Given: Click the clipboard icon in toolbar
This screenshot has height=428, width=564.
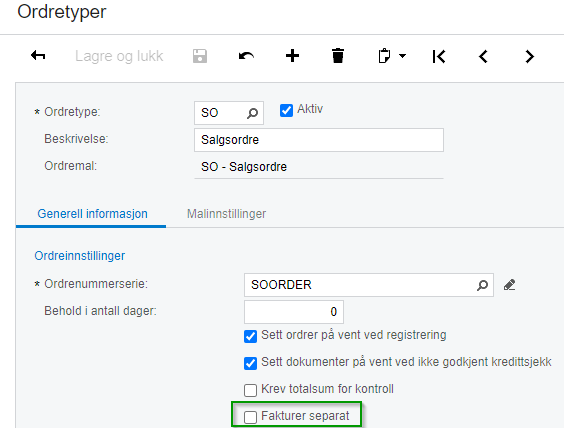Looking at the screenshot, I should [x=384, y=56].
